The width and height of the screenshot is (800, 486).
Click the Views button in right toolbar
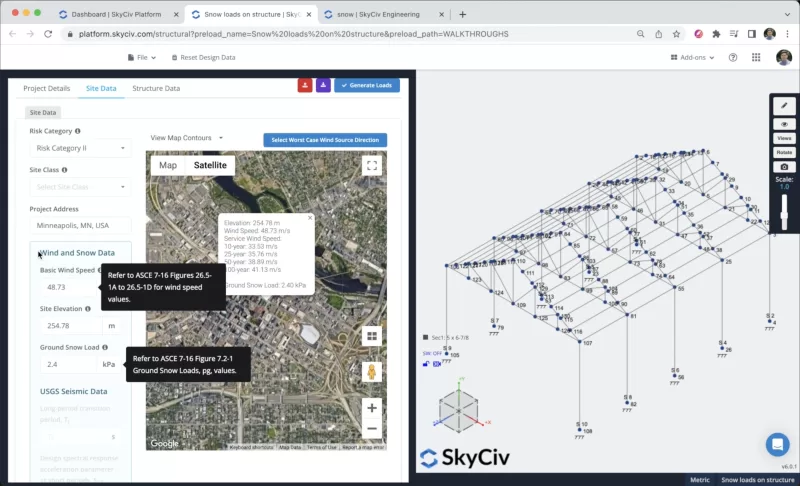tap(784, 138)
